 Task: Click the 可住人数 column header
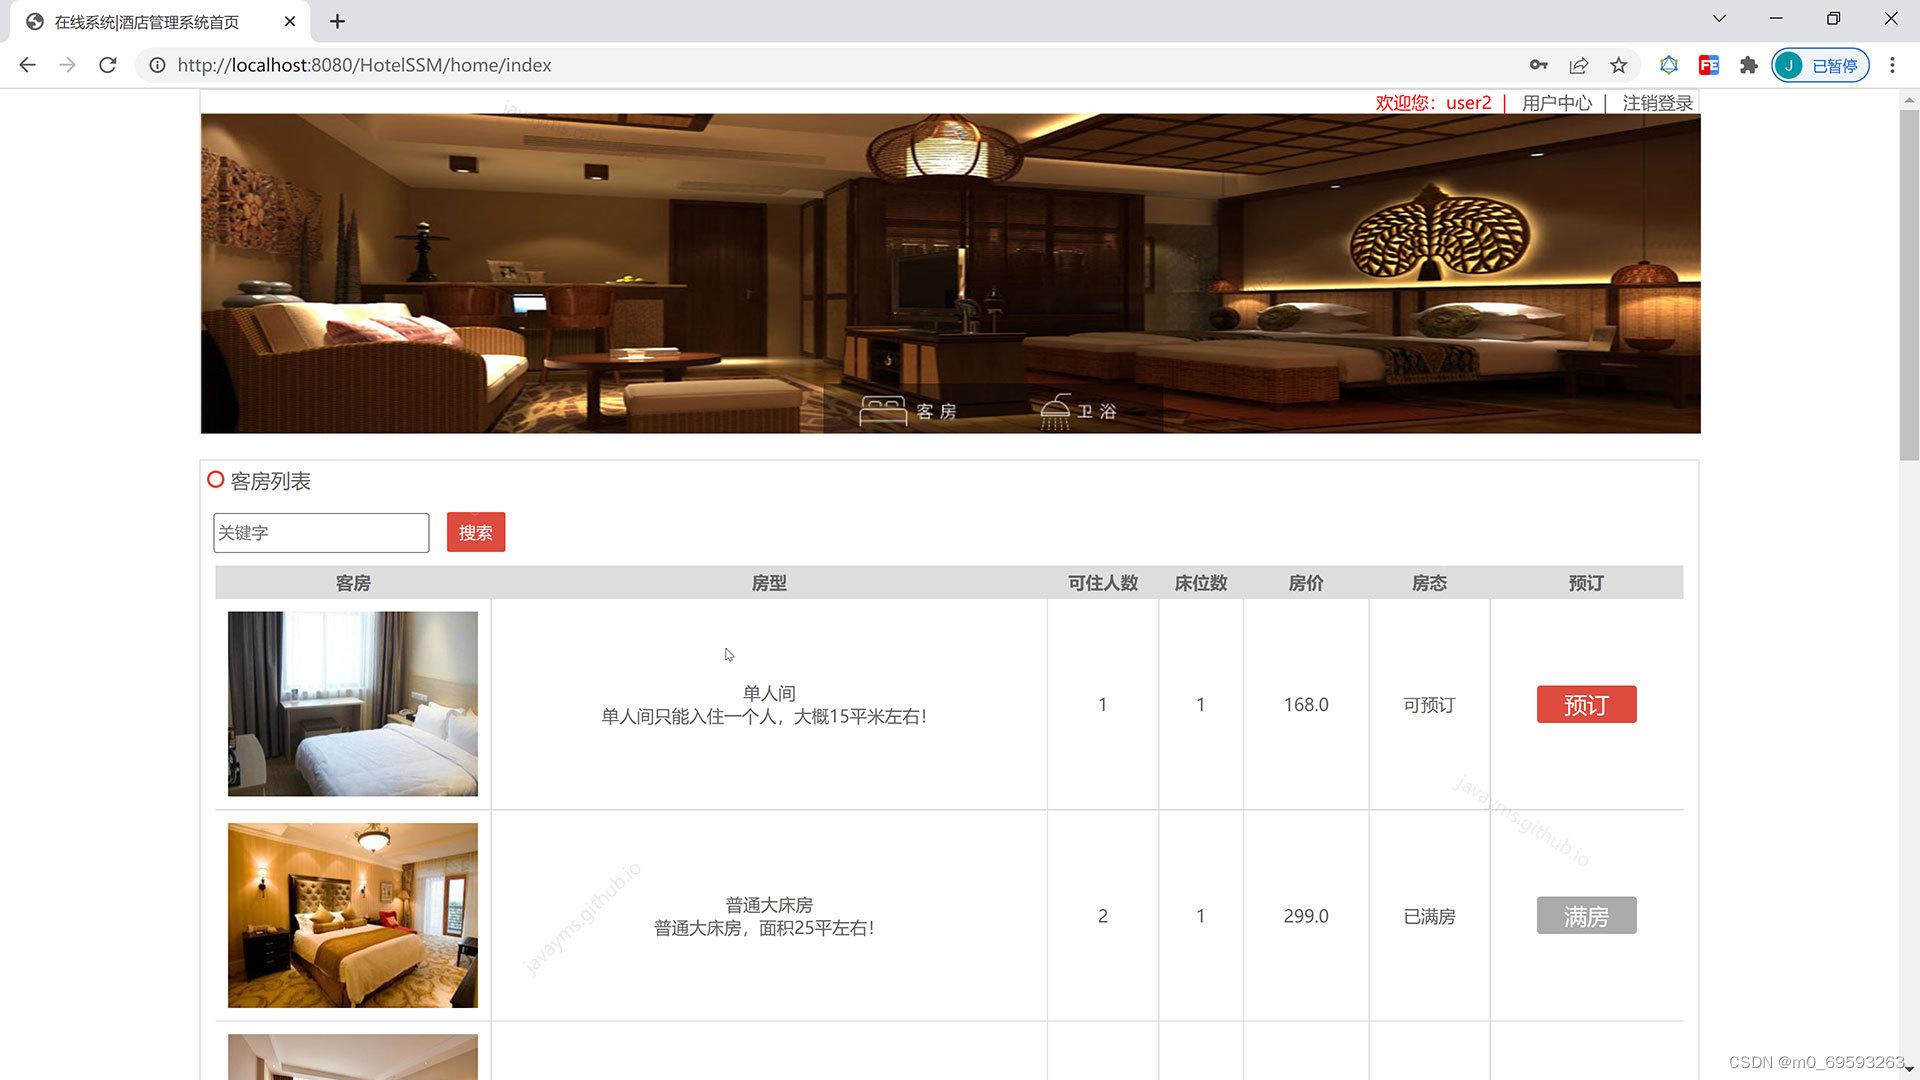pos(1103,583)
